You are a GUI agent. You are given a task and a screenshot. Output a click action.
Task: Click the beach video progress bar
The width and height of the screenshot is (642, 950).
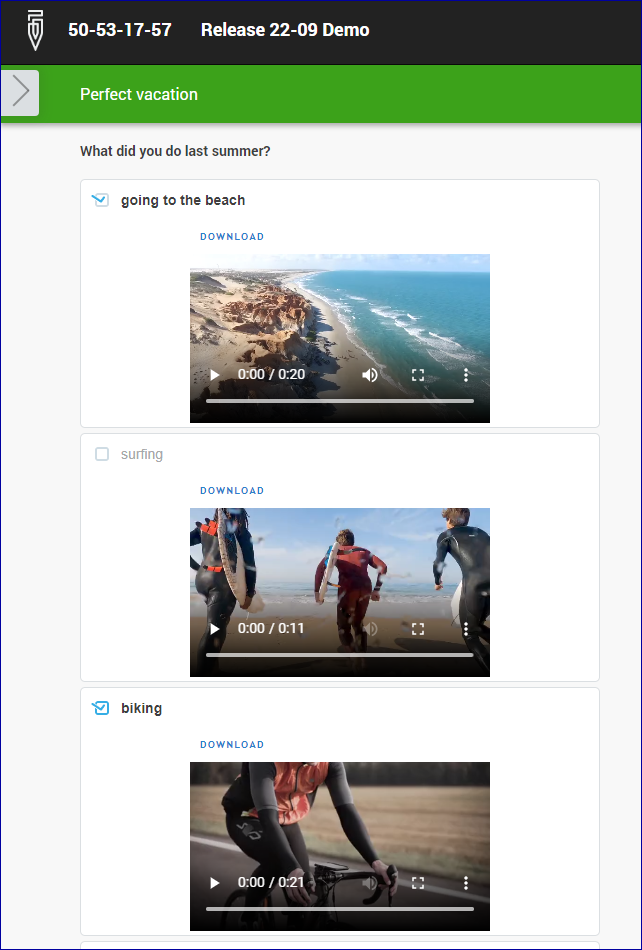point(340,400)
